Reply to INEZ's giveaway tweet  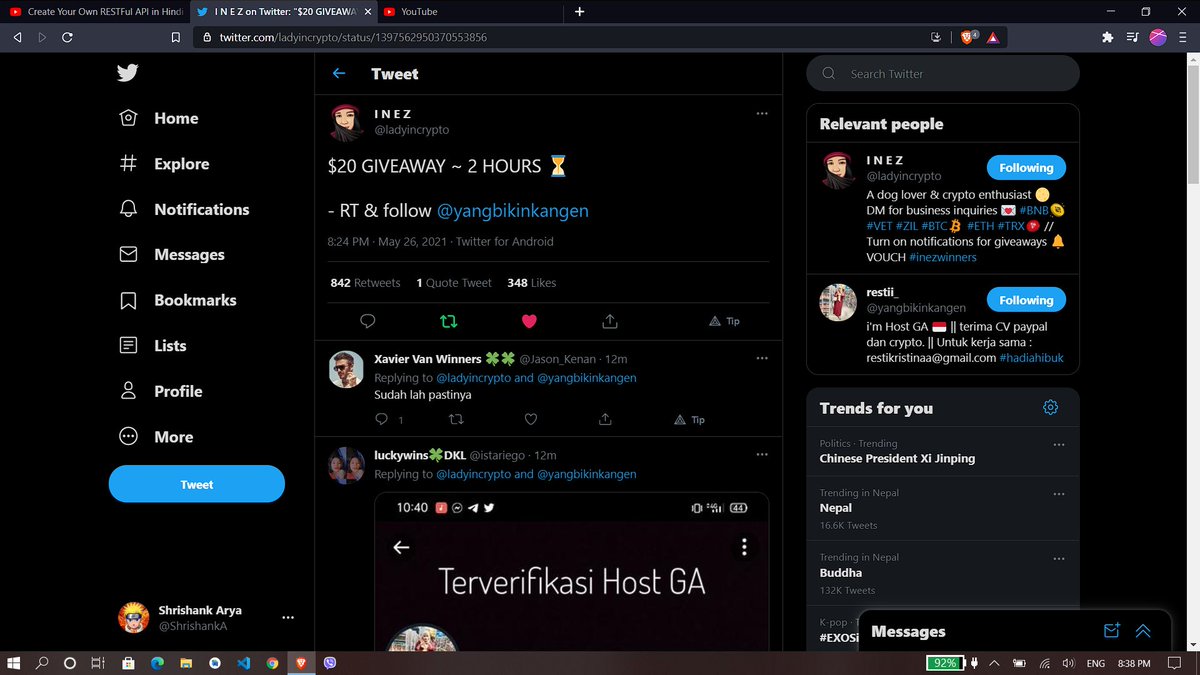367,321
